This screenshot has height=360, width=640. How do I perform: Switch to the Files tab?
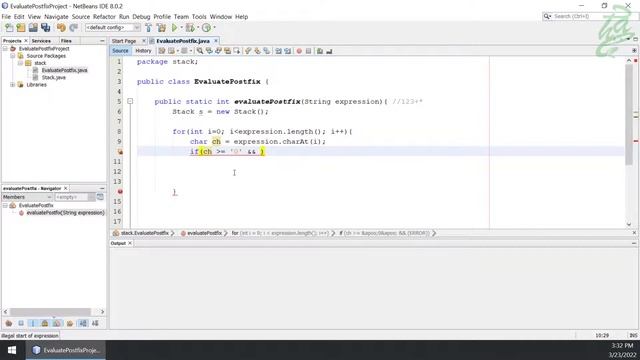66,41
